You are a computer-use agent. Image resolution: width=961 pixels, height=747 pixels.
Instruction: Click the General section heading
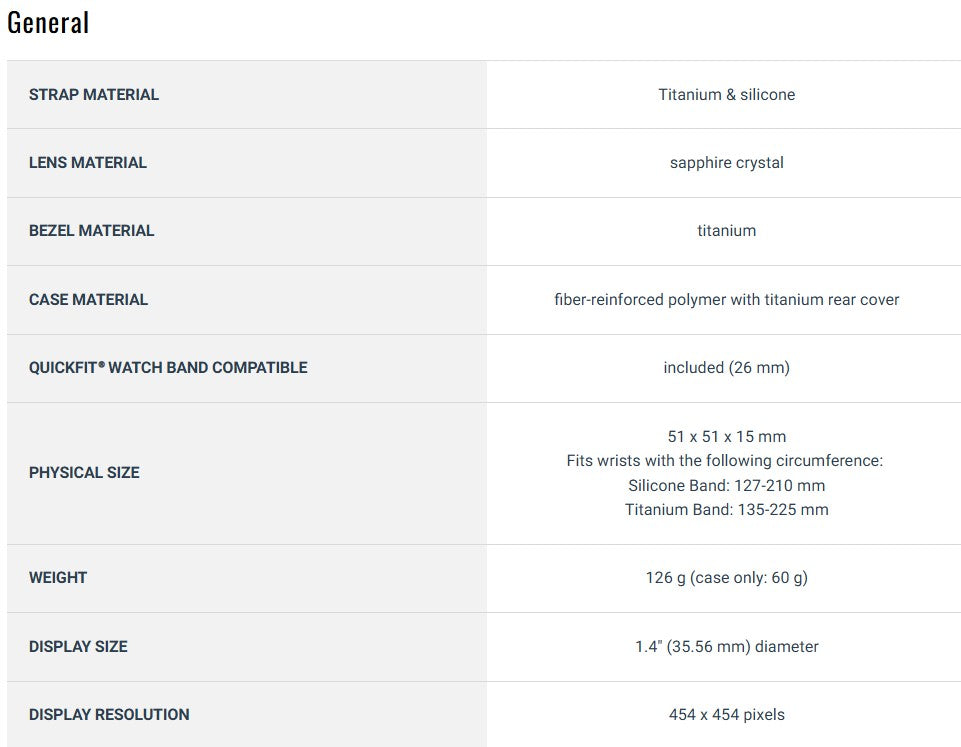click(x=48, y=23)
